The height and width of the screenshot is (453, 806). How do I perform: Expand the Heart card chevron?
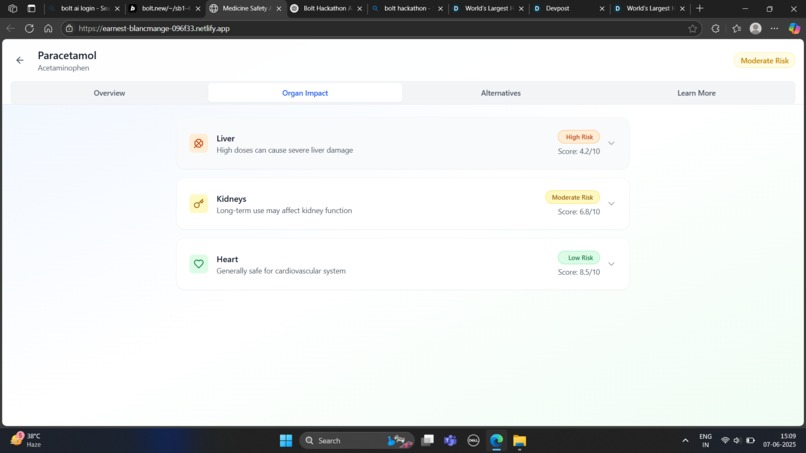coord(611,264)
